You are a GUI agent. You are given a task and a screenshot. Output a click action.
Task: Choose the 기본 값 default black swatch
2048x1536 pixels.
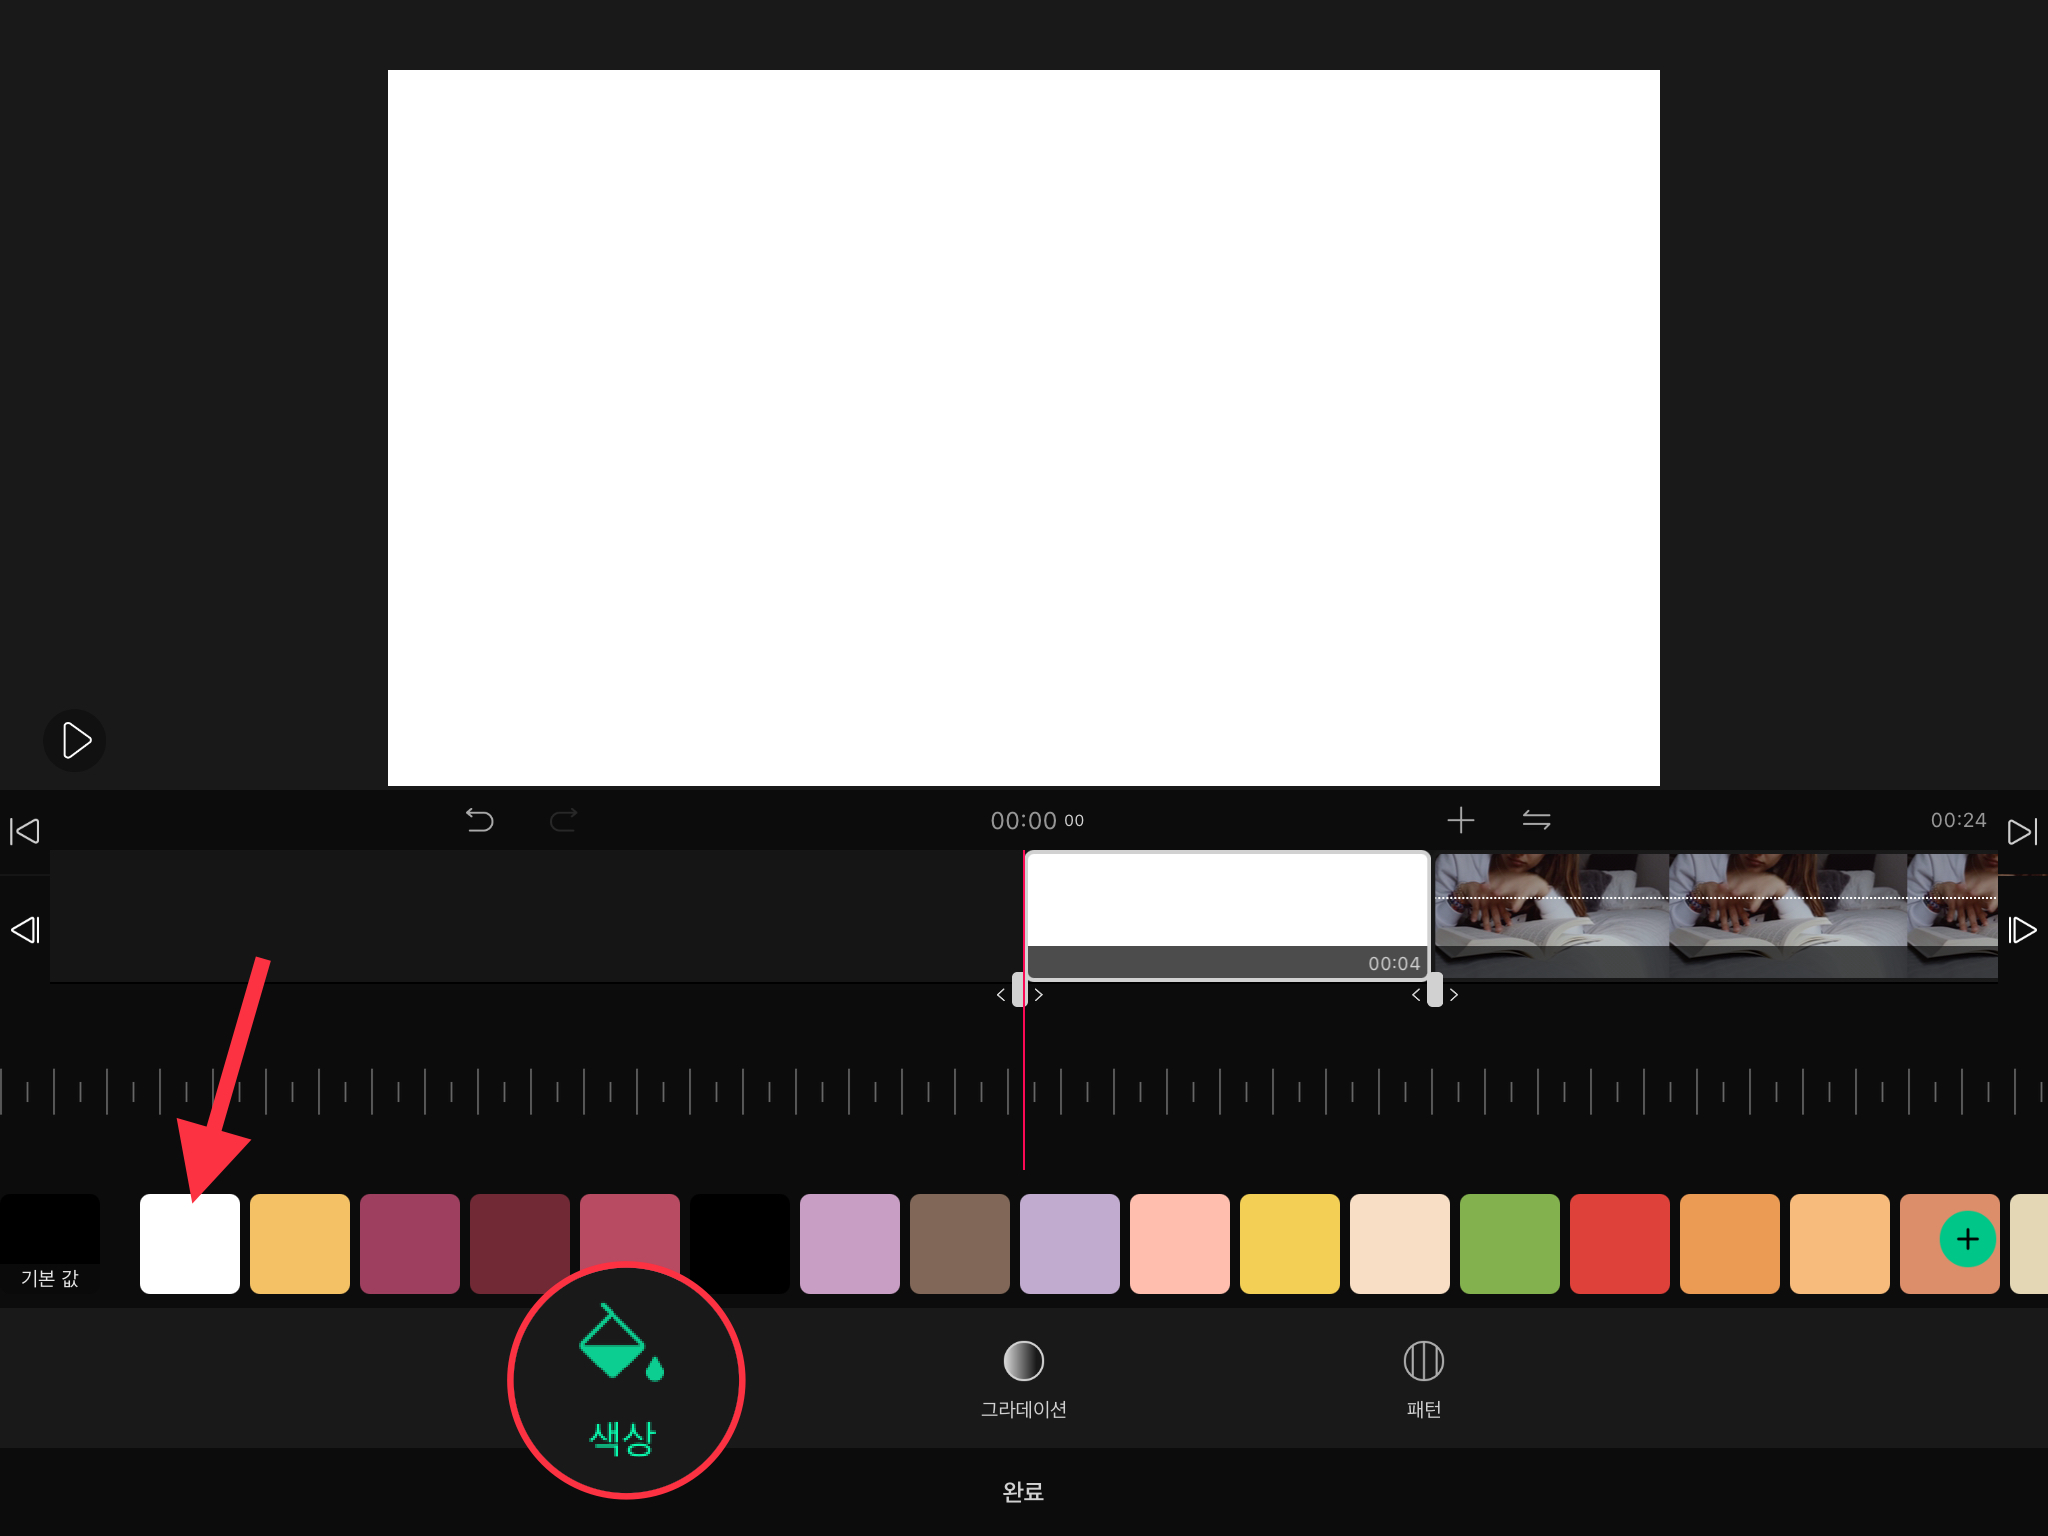tap(50, 1244)
